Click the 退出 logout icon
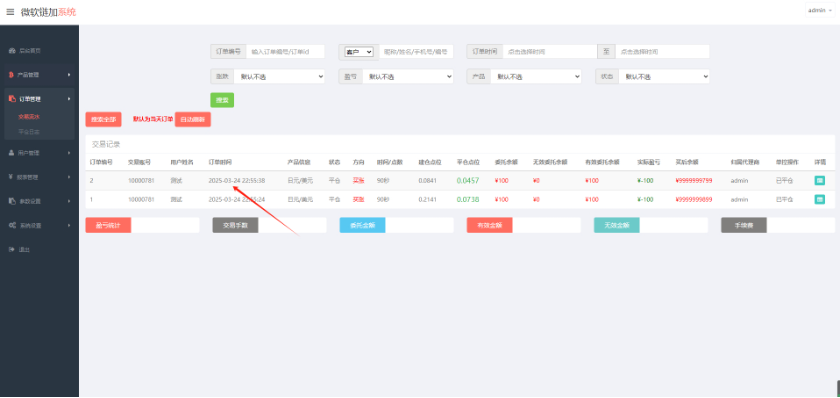Image resolution: width=840 pixels, height=398 pixels. pyautogui.click(x=12, y=250)
